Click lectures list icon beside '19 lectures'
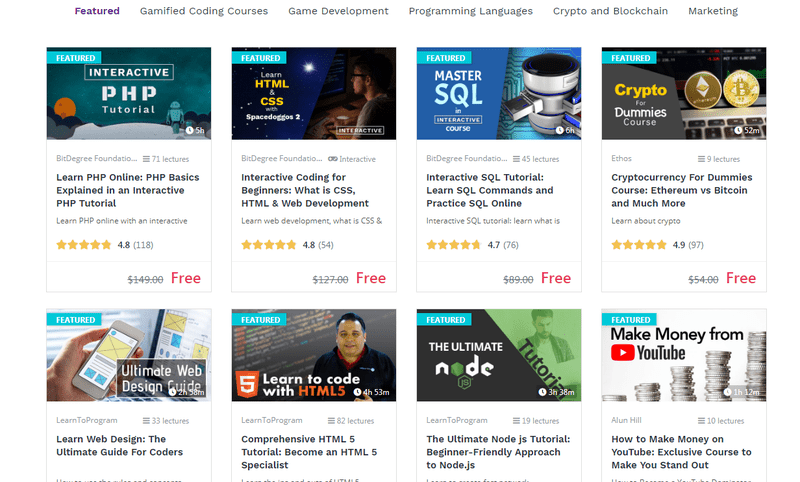The image size is (800, 482). click(516, 421)
